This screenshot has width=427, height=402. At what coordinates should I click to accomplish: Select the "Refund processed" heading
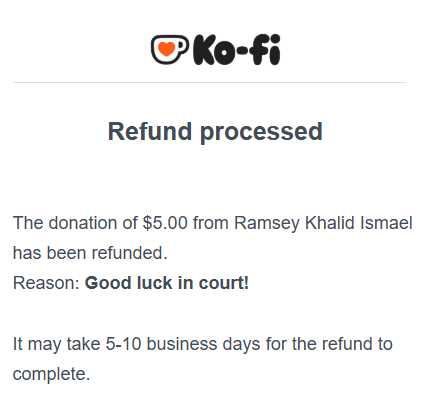(x=215, y=132)
